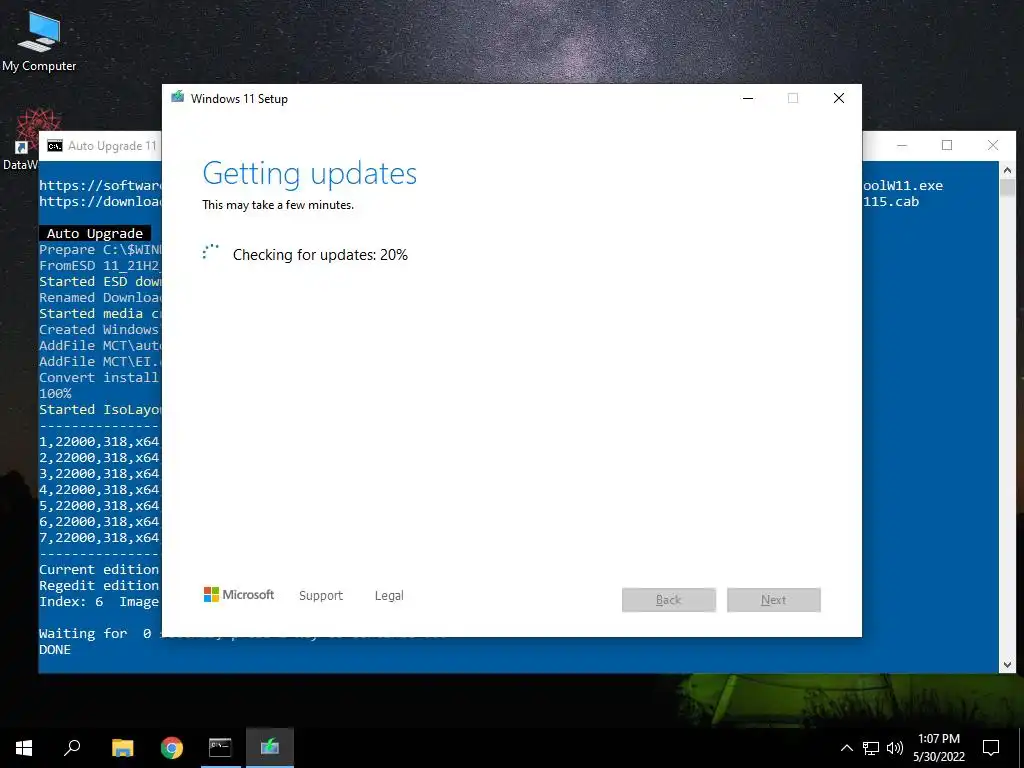Screen dimensions: 1024x768
Task: Open taskbar Search magnifier
Action: point(72,748)
